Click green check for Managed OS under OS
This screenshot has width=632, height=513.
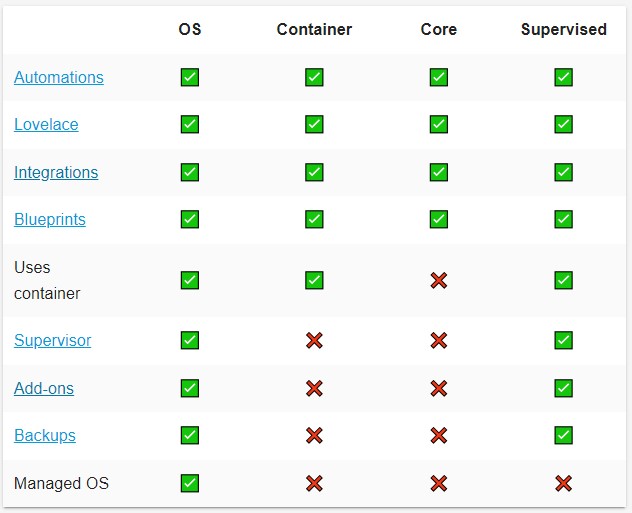point(190,483)
